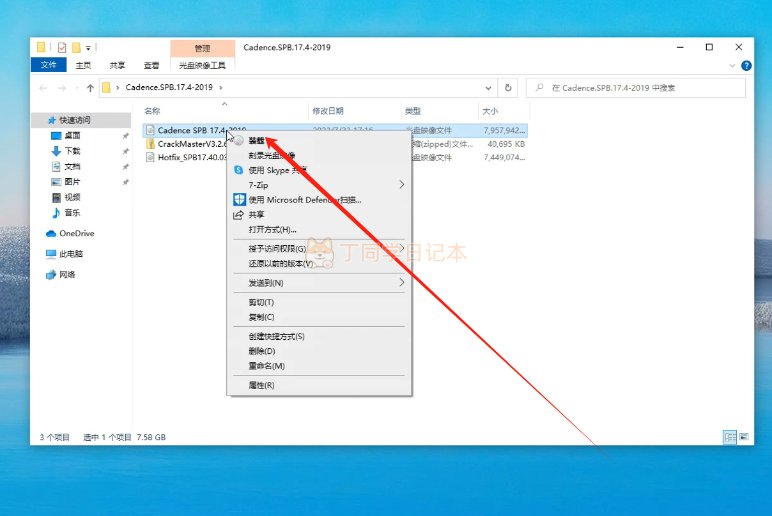Switch to the 共享 ribbon tab

117,65
